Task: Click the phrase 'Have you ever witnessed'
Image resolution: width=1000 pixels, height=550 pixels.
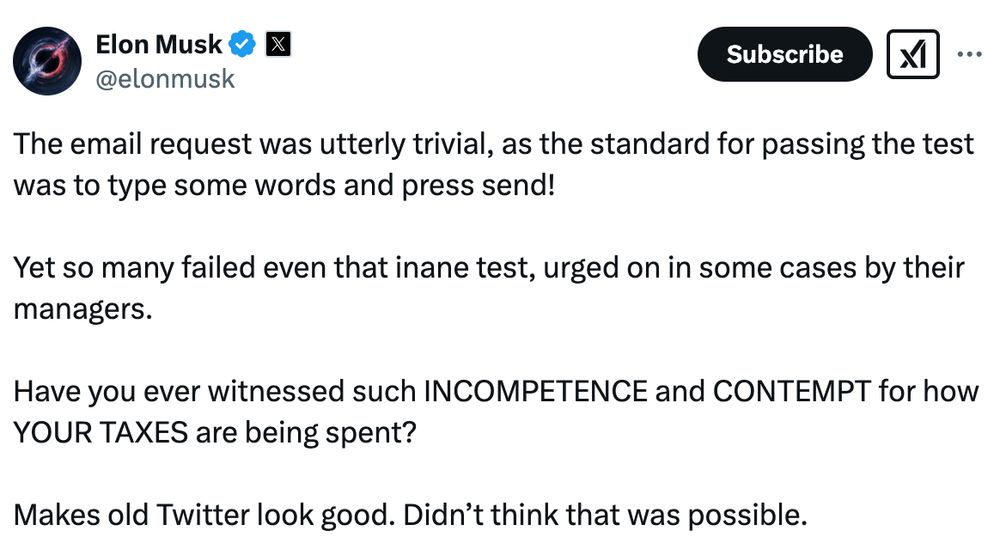Action: point(179,391)
